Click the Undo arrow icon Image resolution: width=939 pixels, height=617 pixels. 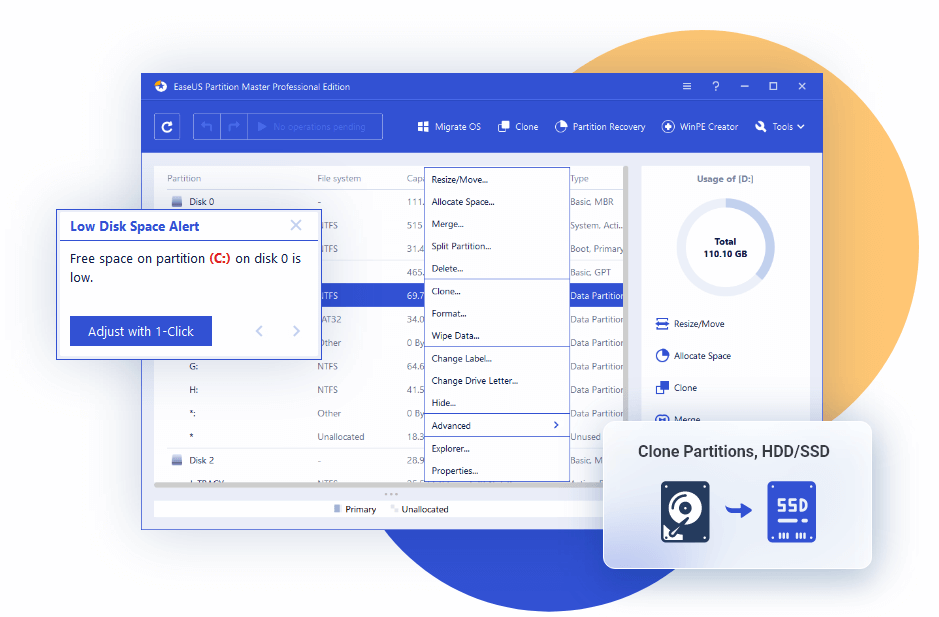(x=207, y=127)
